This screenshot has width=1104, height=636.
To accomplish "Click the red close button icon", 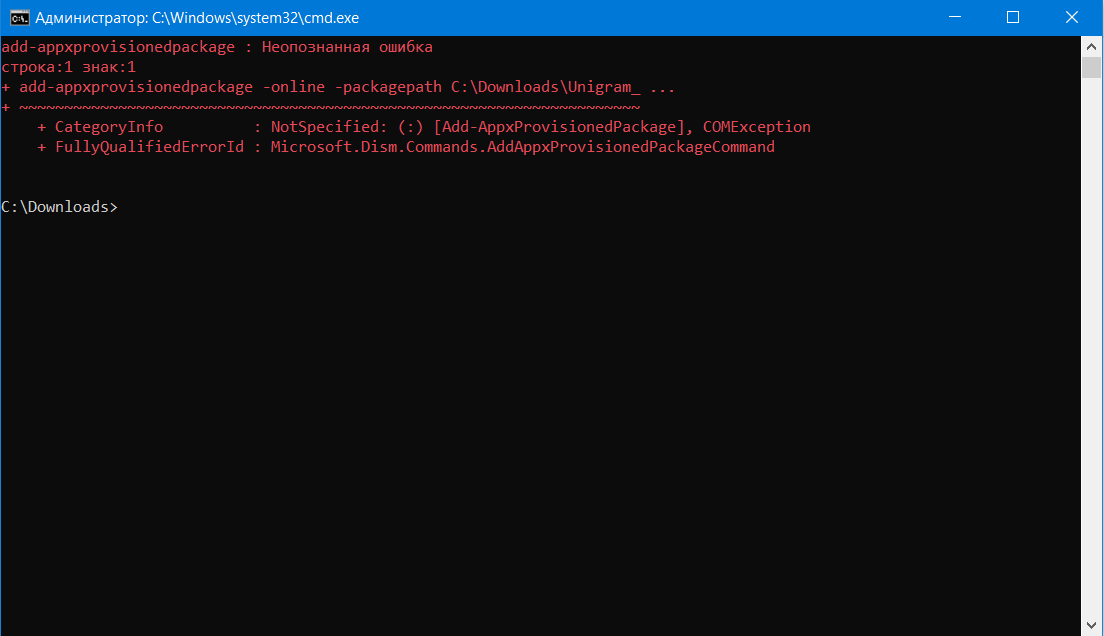I will pyautogui.click(x=1071, y=17).
